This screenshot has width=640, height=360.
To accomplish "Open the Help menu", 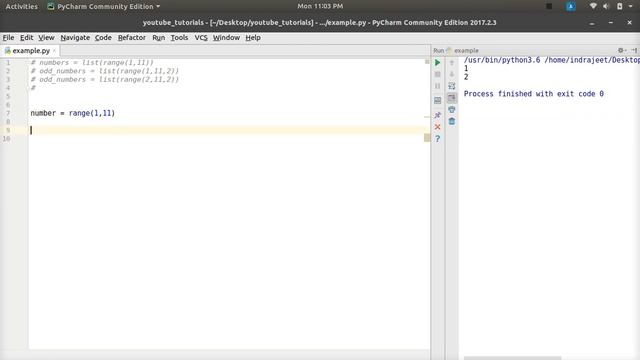I will 253,38.
